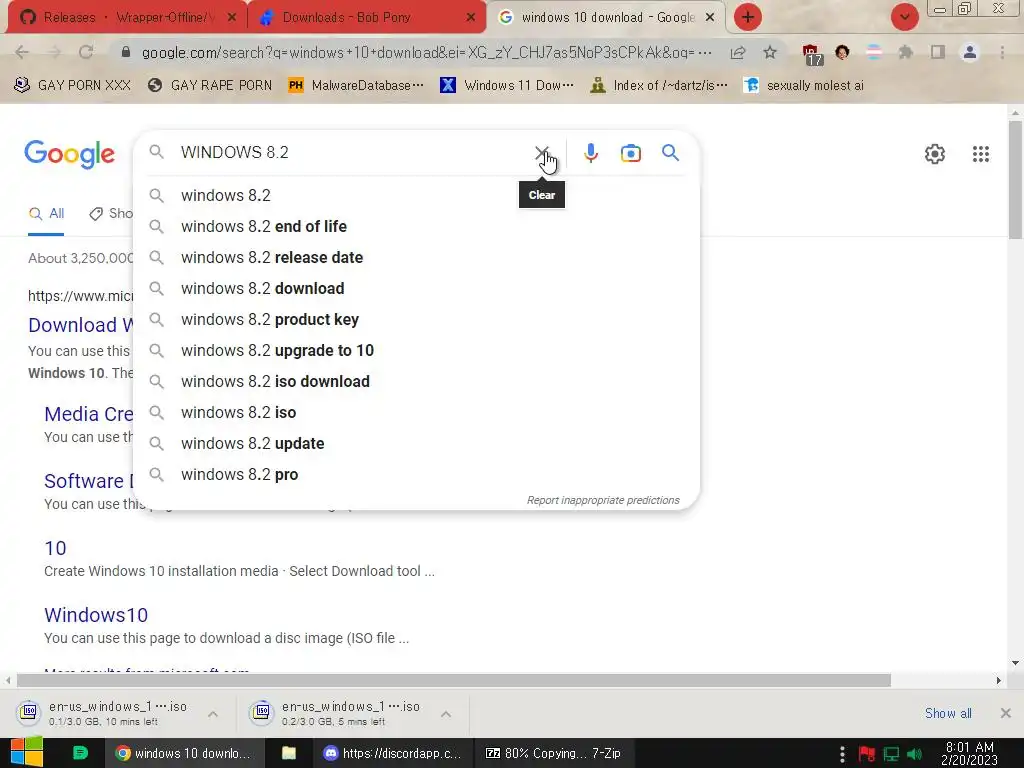
Task: Open File Explorer from the taskbar
Action: (x=289, y=753)
